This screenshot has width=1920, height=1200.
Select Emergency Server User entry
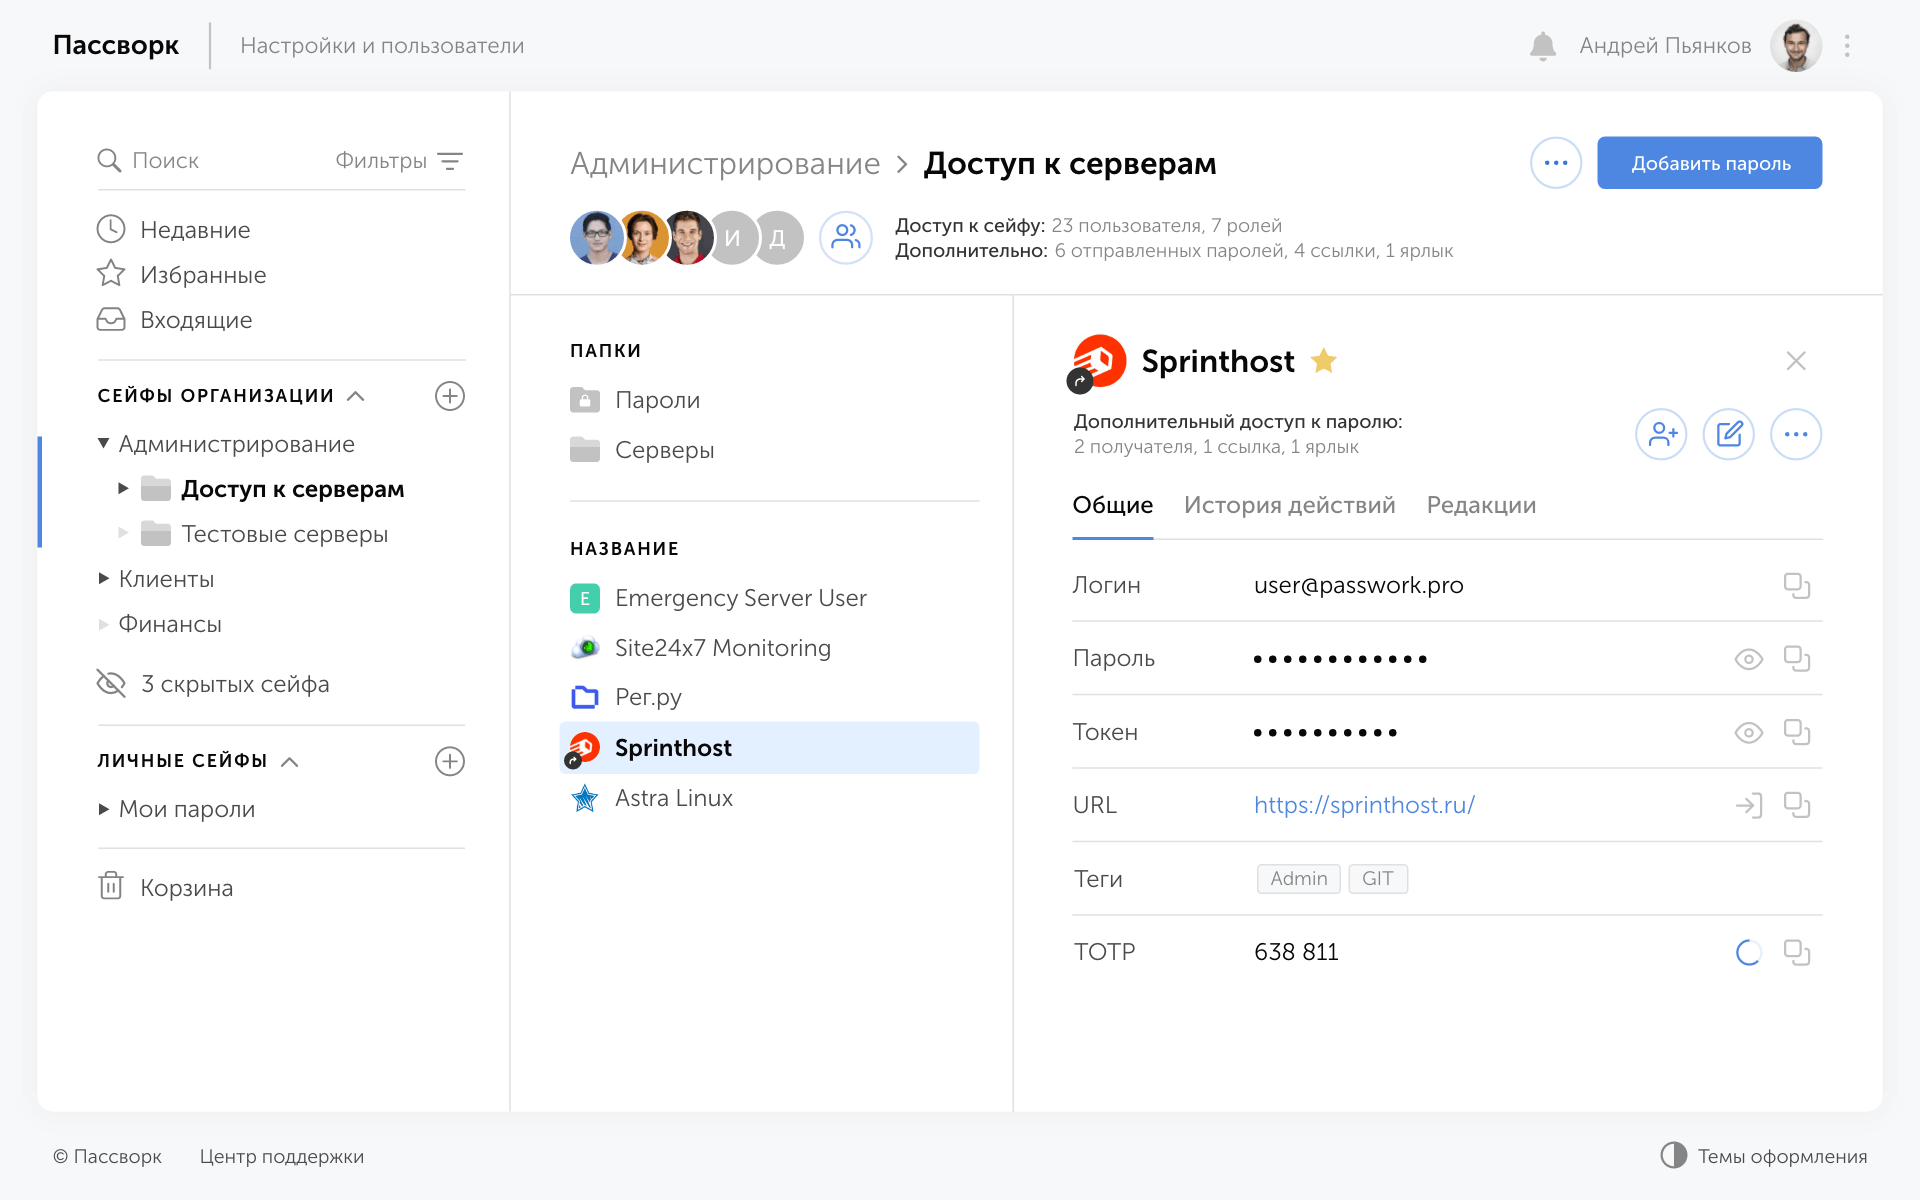click(718, 598)
